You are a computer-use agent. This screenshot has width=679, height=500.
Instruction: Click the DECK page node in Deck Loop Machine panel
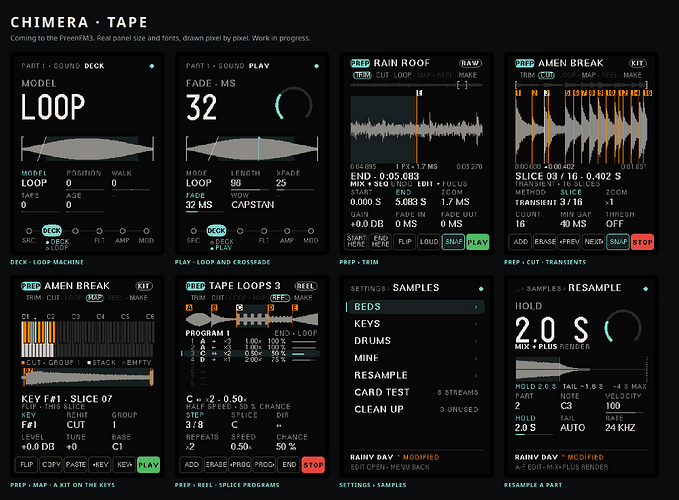(52, 231)
